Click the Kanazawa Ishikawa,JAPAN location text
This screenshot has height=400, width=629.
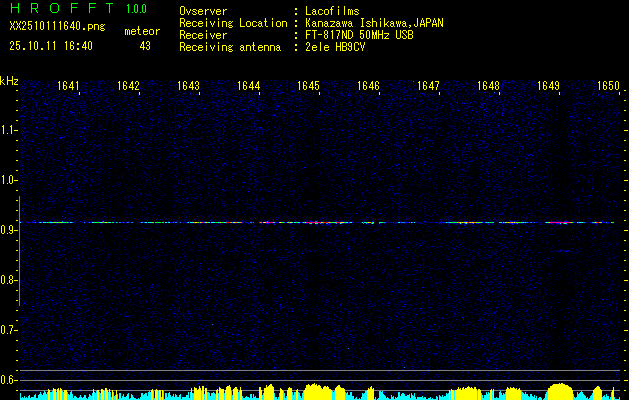(x=375, y=23)
